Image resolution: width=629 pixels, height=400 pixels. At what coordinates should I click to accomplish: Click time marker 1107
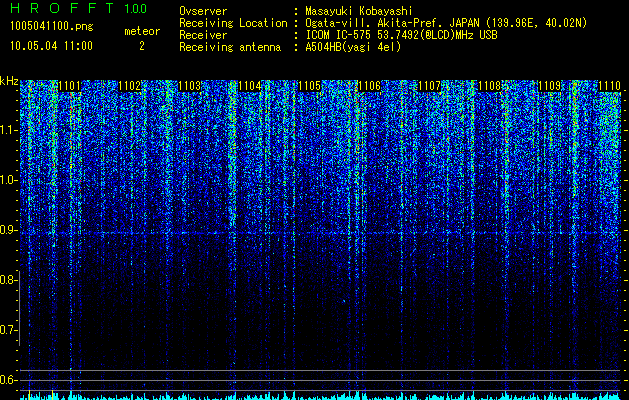click(x=429, y=86)
